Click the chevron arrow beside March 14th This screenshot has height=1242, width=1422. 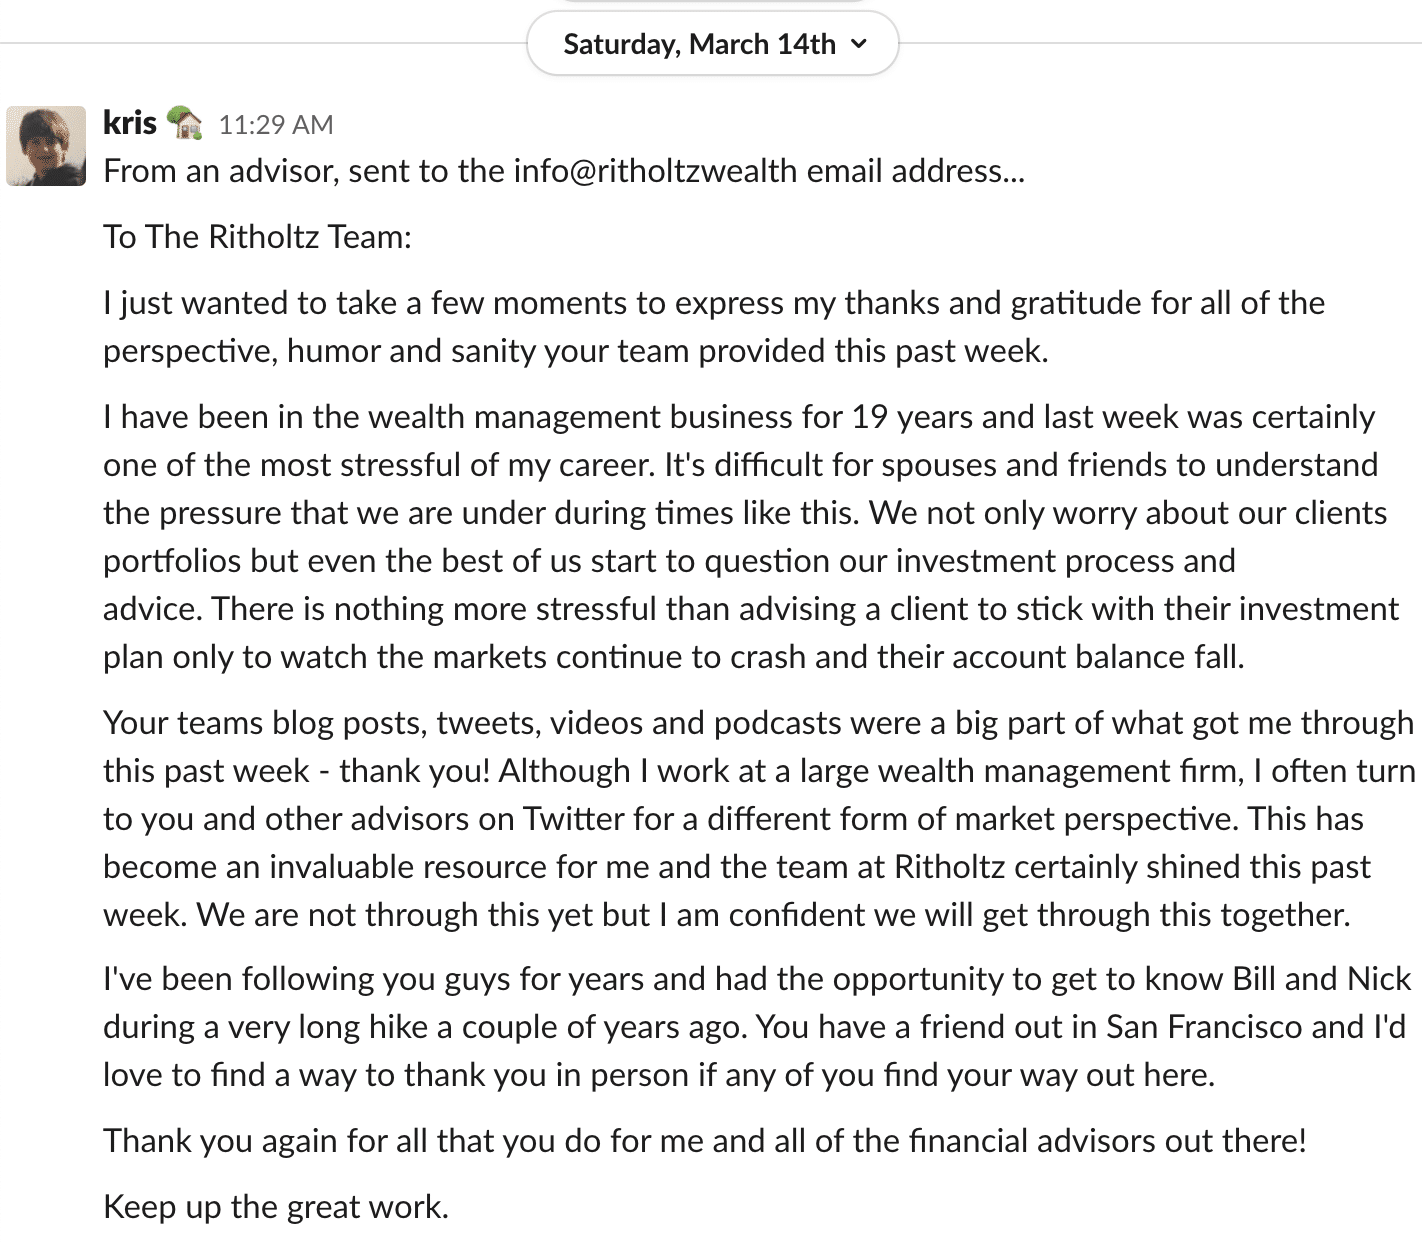pos(858,44)
